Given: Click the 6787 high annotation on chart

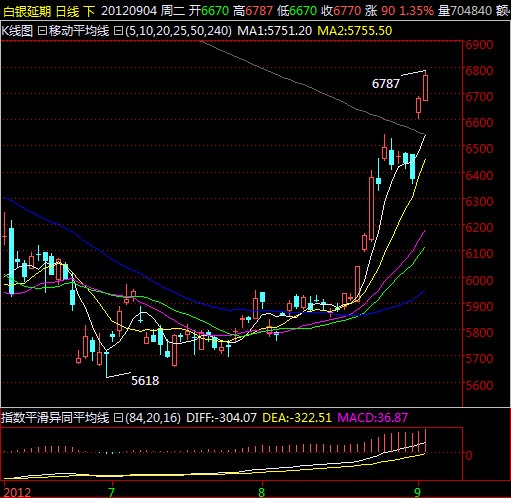Looking at the screenshot, I should coord(386,83).
